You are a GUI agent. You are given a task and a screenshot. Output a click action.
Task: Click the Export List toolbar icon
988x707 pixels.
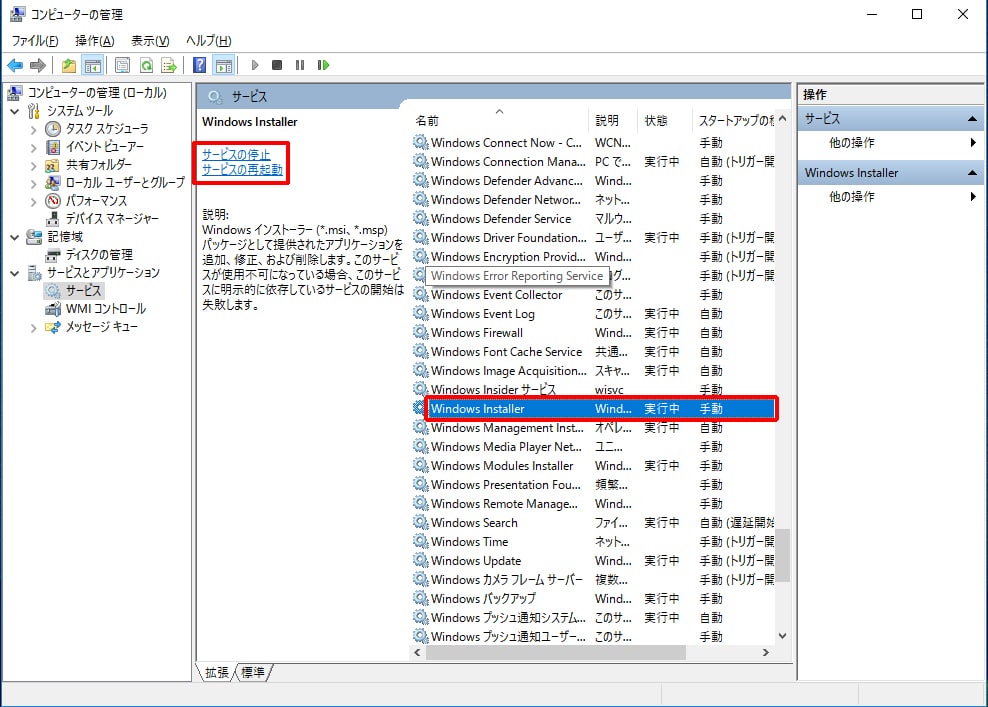coord(169,65)
